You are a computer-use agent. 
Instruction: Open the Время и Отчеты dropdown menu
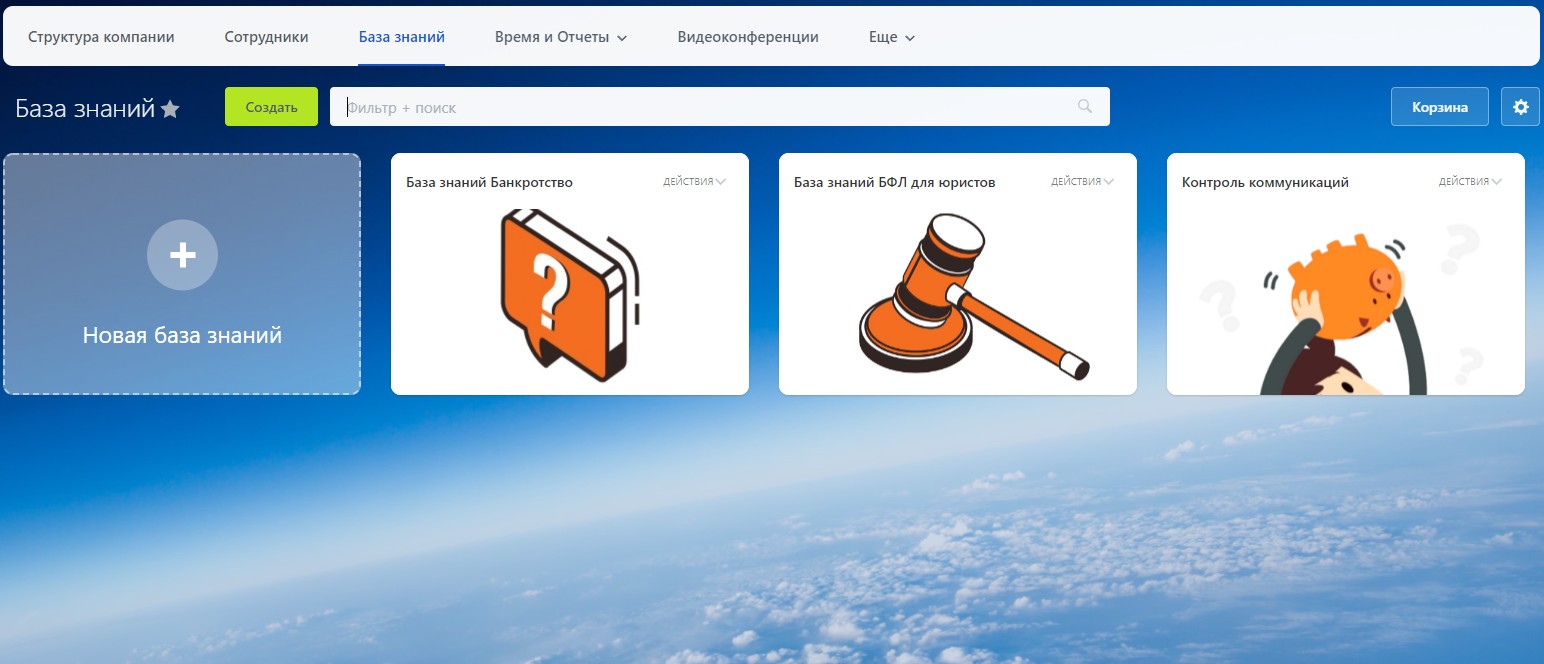[561, 37]
